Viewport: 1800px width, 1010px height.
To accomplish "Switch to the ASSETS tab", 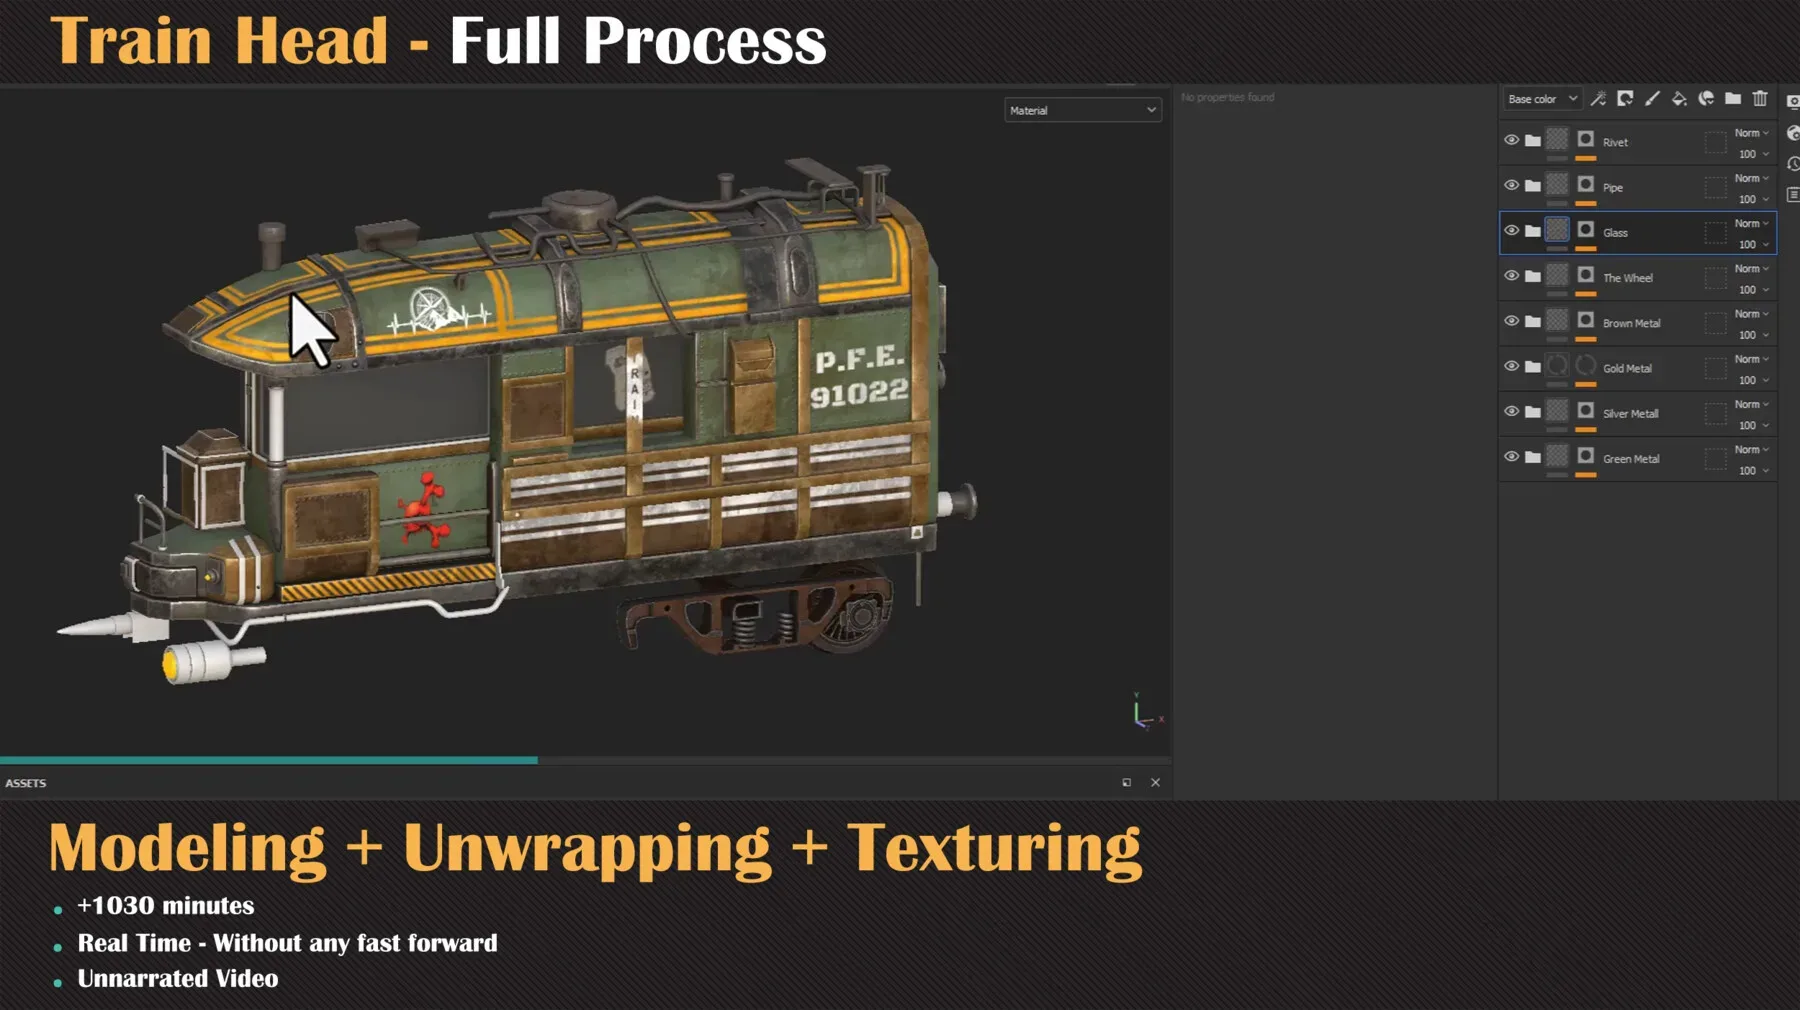I will 27,783.
